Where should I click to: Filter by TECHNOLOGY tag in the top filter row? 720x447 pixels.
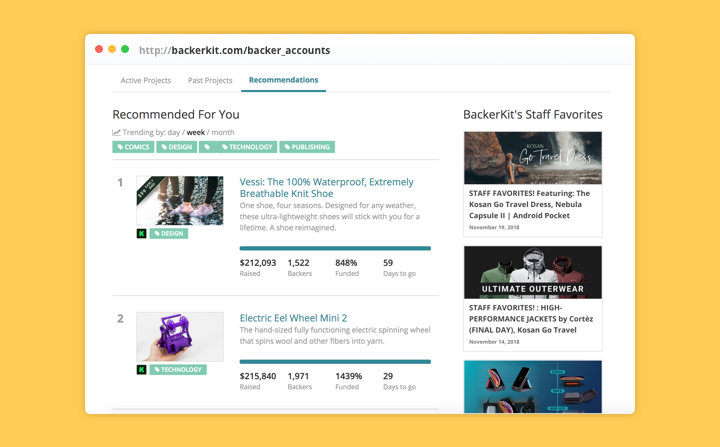tap(247, 147)
